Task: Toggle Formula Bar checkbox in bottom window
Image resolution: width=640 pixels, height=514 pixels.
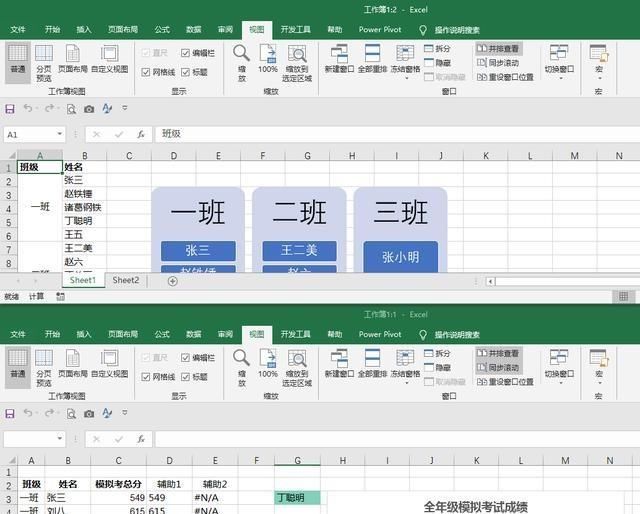Action: (x=198, y=358)
